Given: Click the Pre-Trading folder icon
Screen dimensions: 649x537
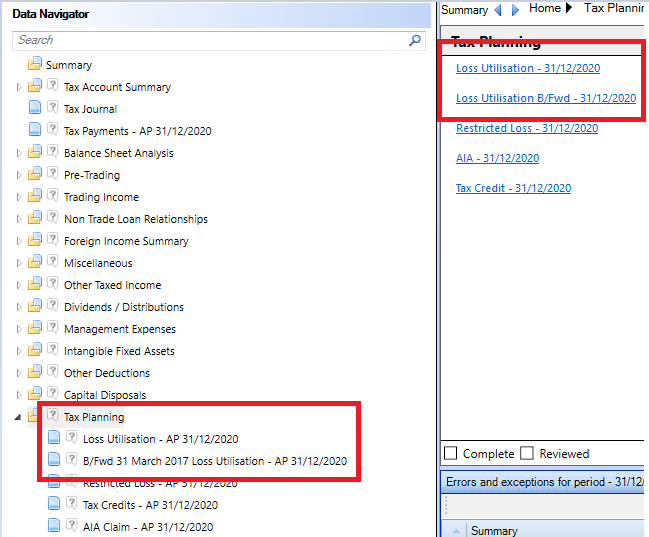Looking at the screenshot, I should click(35, 173).
